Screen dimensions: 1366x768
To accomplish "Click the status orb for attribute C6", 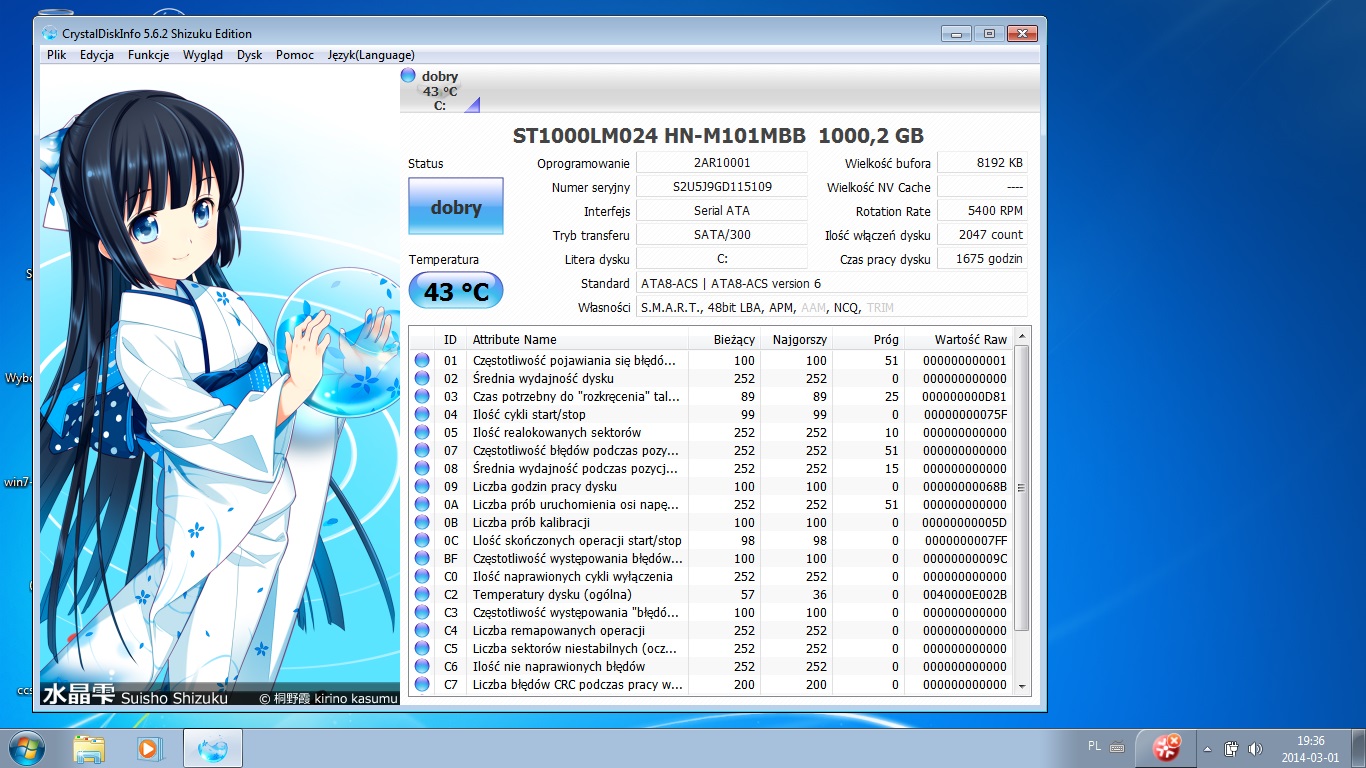I will click(422, 666).
